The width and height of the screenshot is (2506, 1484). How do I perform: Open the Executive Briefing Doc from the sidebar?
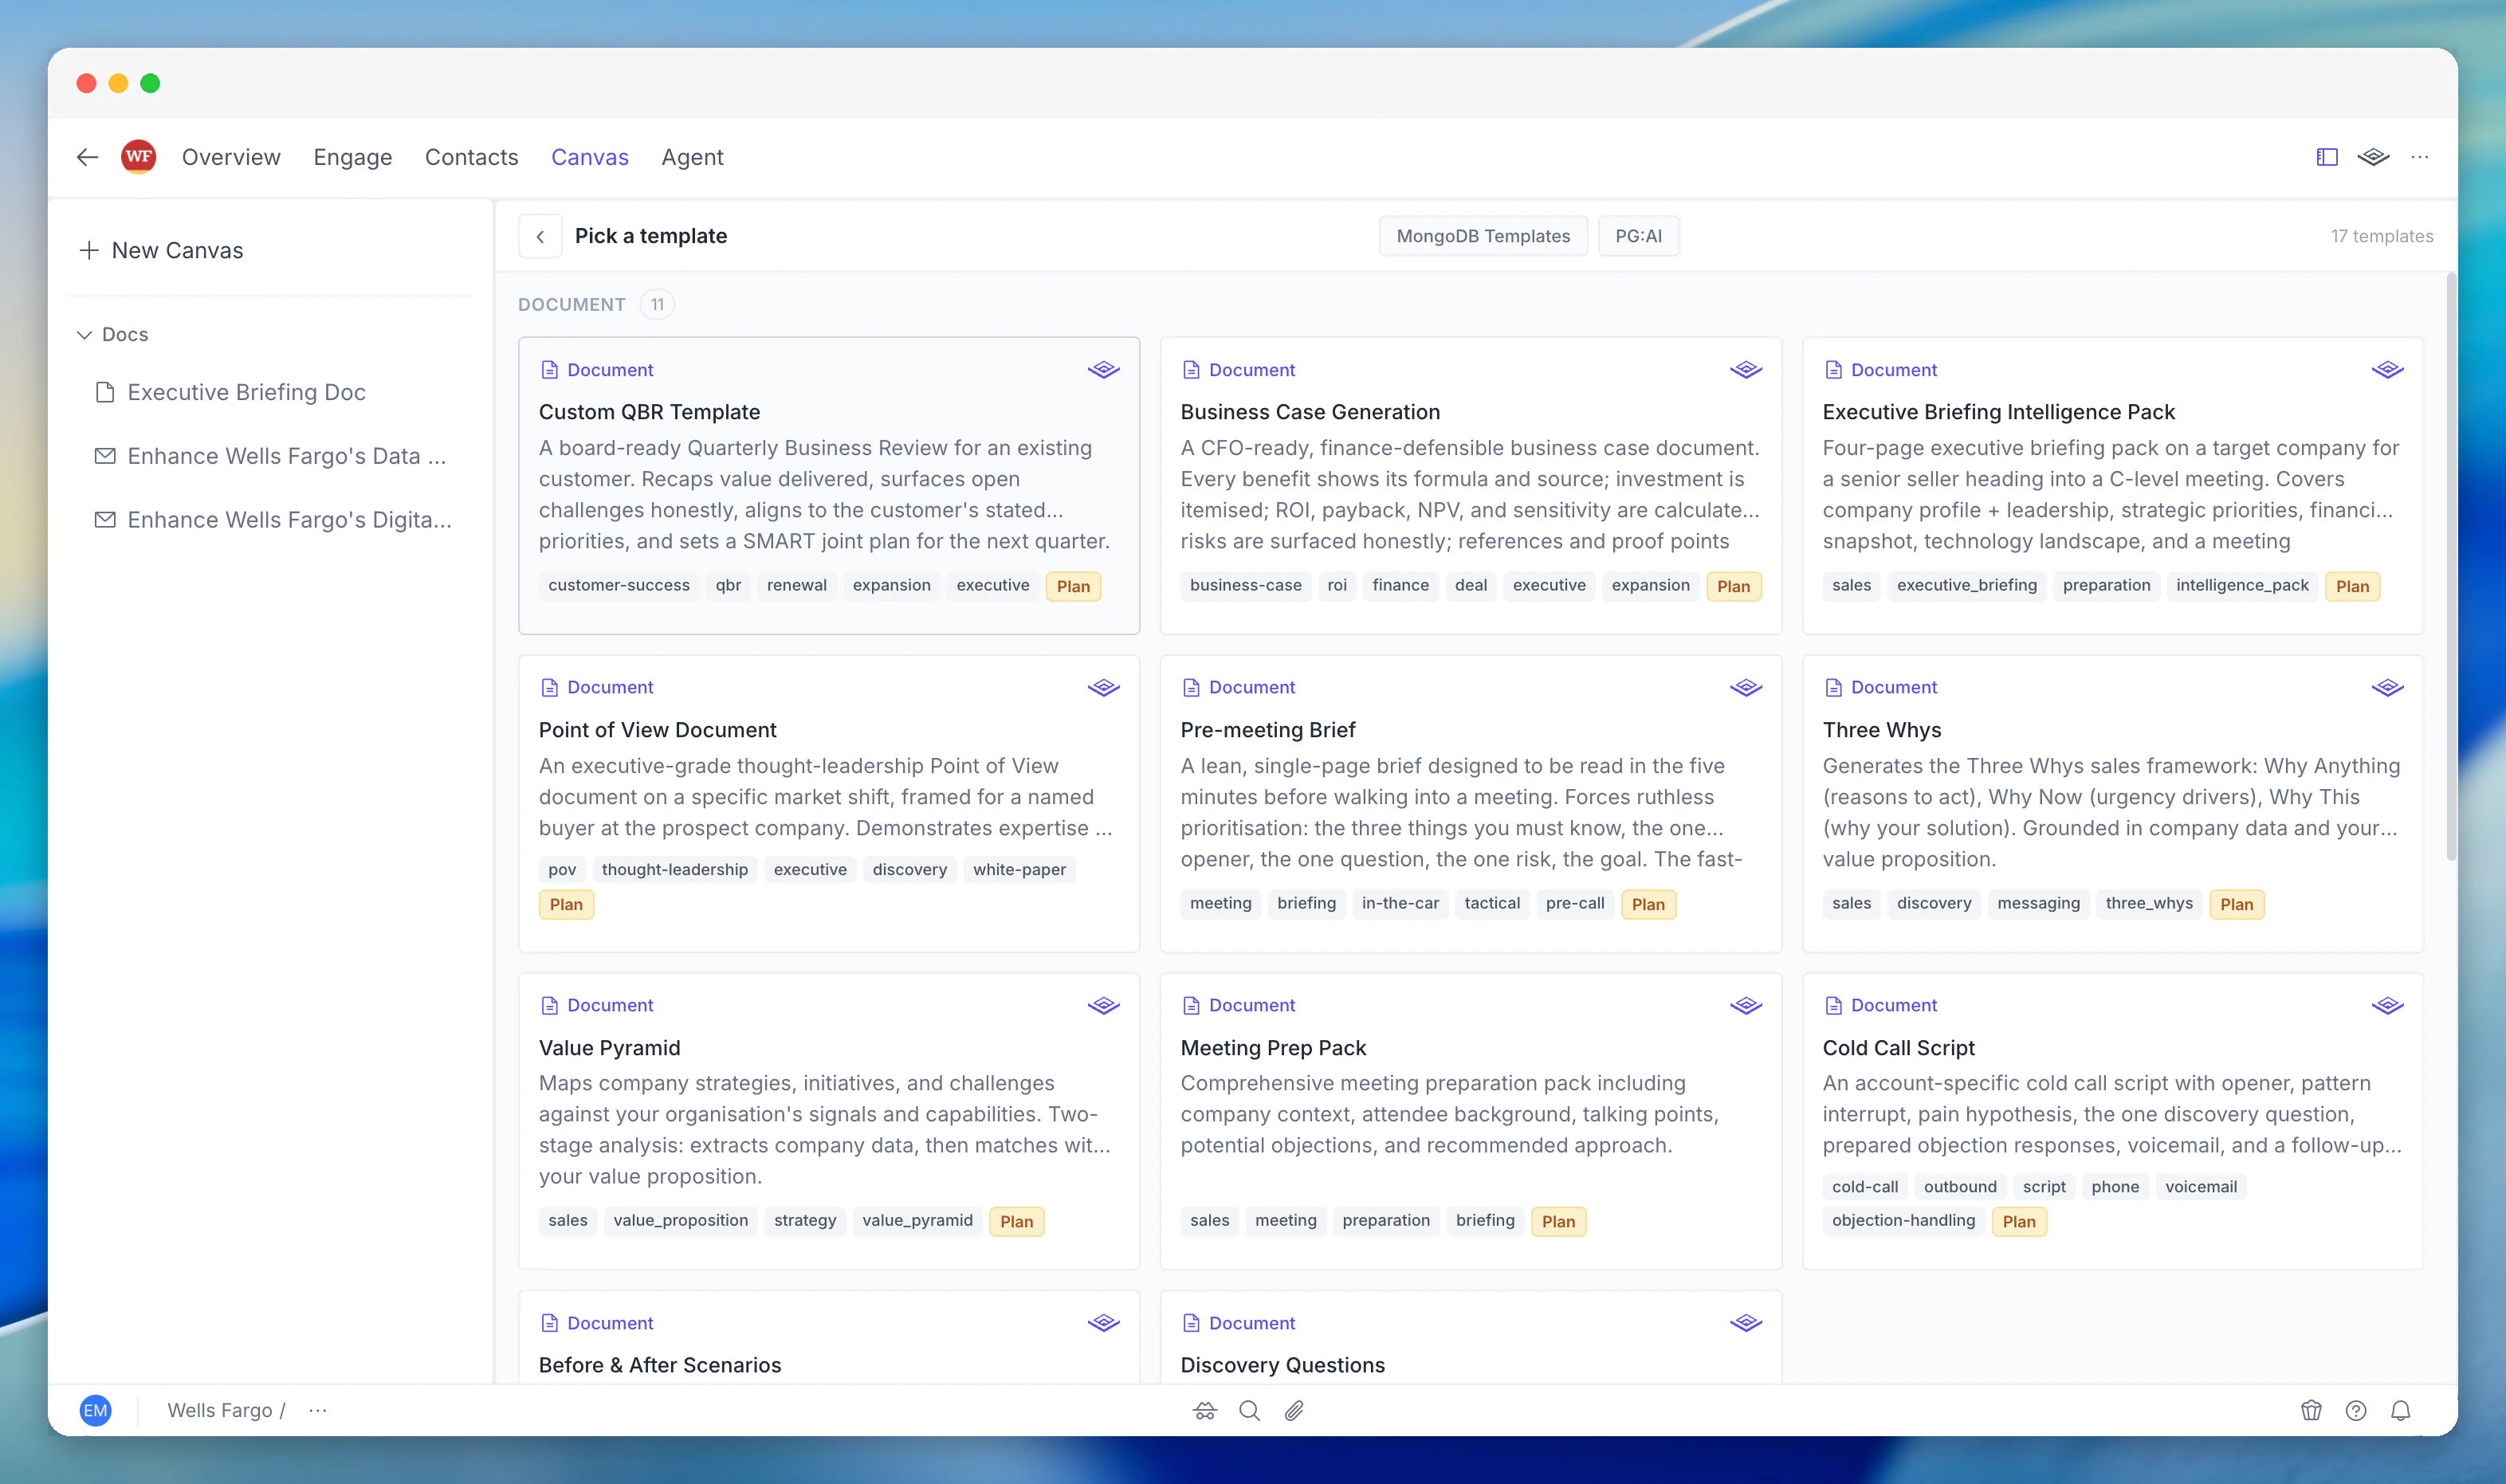pyautogui.click(x=245, y=392)
